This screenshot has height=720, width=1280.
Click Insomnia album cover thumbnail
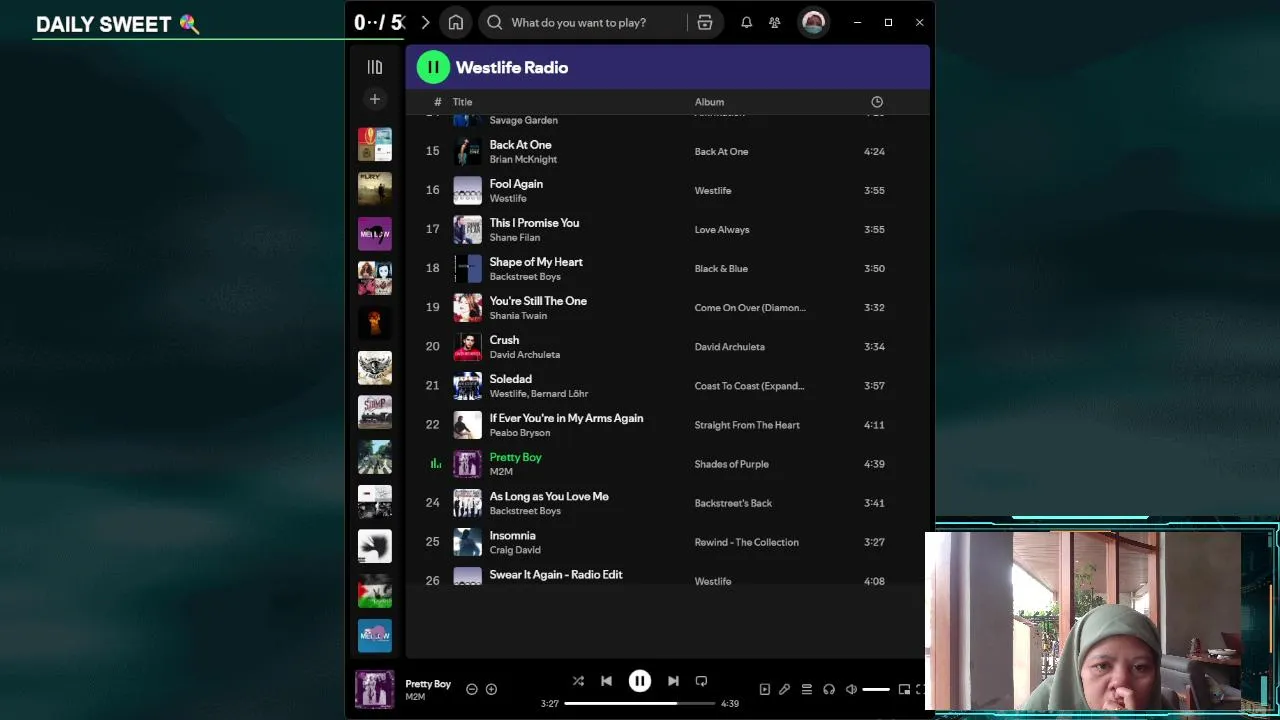[x=467, y=541]
